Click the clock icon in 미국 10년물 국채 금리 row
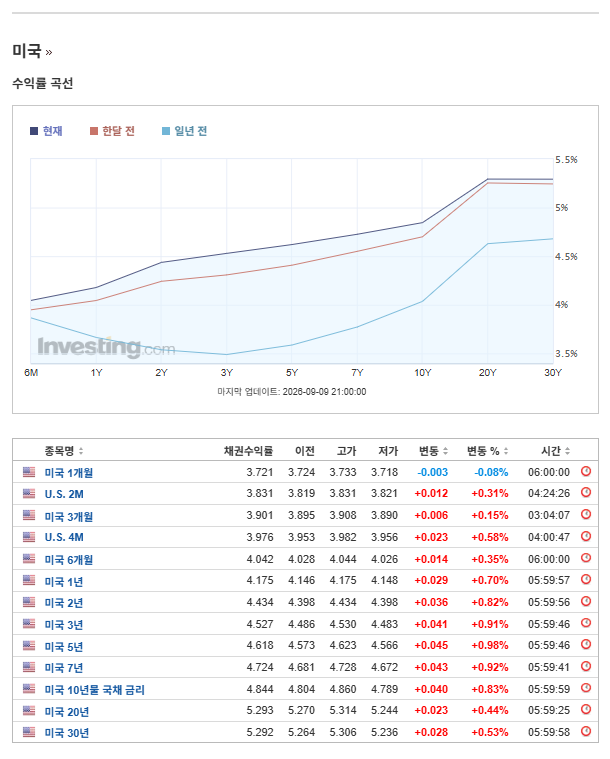 pos(586,688)
